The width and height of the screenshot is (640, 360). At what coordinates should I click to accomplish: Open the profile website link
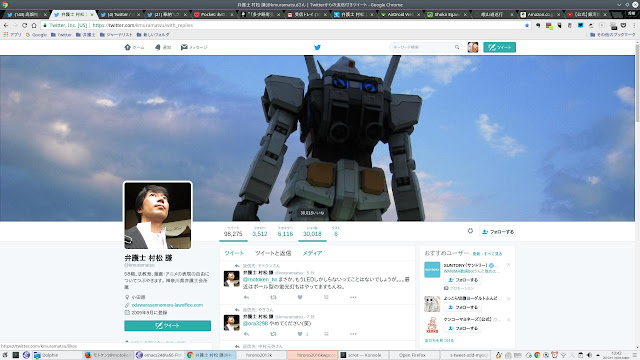point(167,305)
